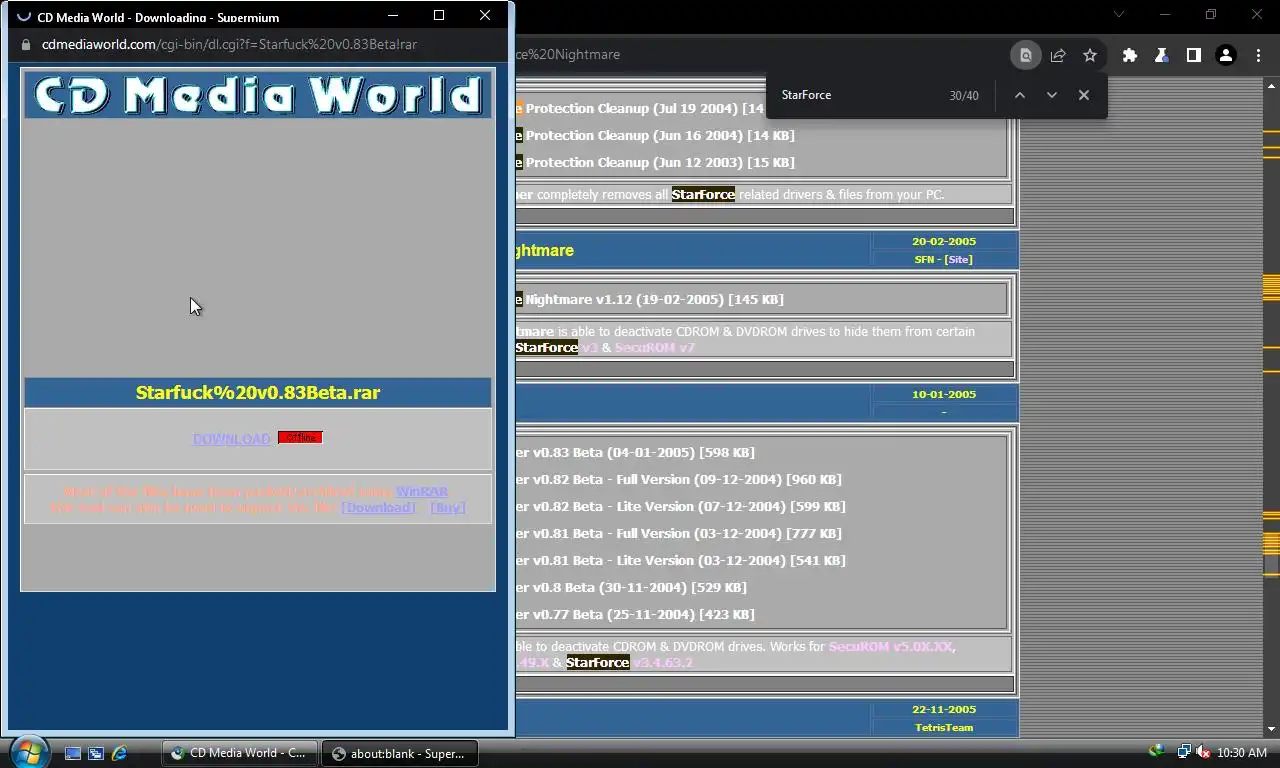Screen dimensions: 1280x768
Task: Open the profile avatar icon
Action: click(1225, 55)
